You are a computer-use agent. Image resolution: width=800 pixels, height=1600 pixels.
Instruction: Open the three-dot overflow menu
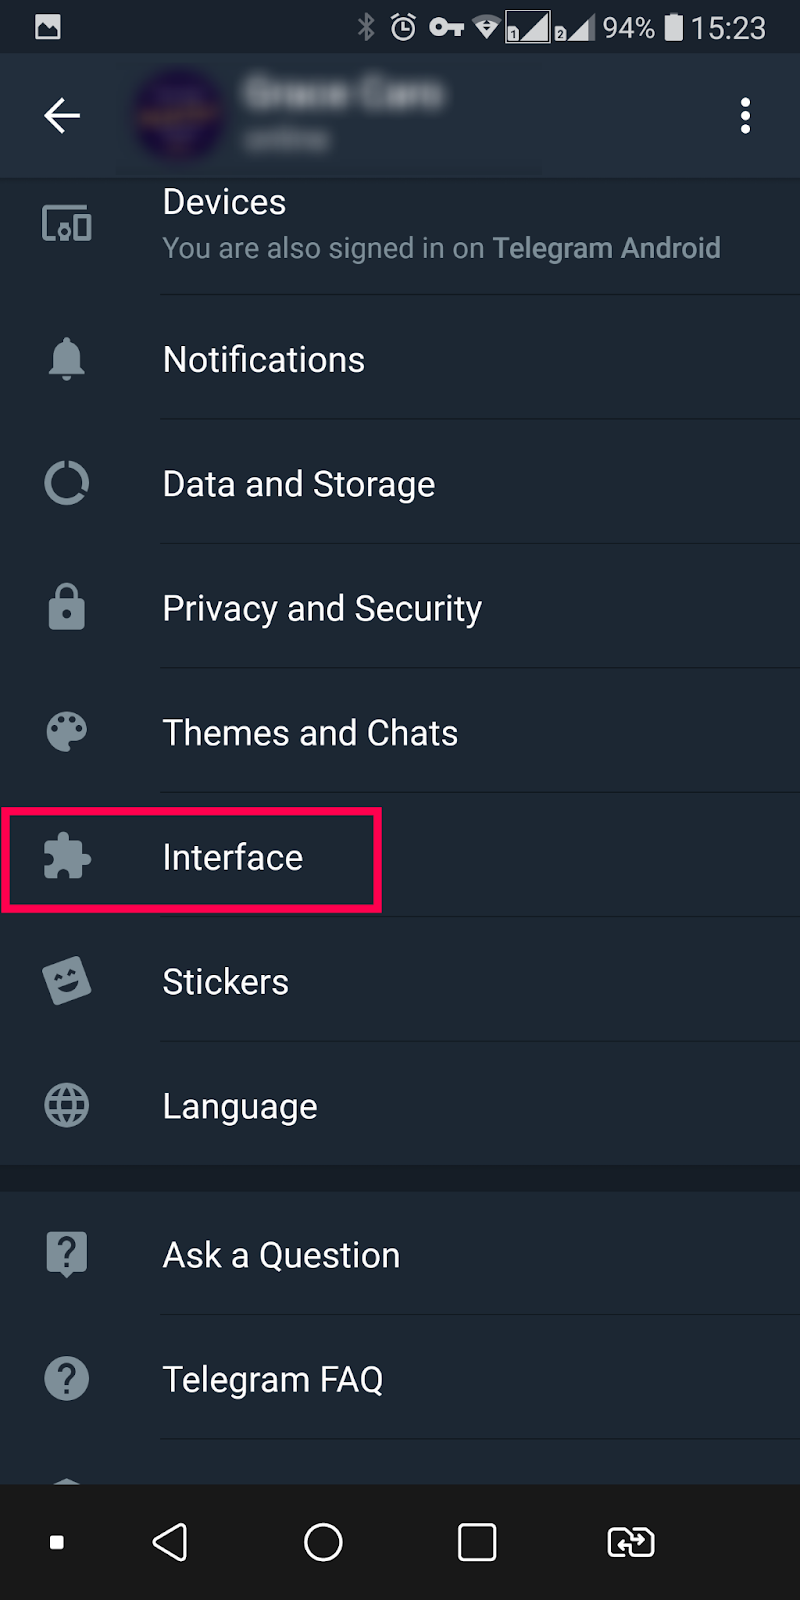745,116
